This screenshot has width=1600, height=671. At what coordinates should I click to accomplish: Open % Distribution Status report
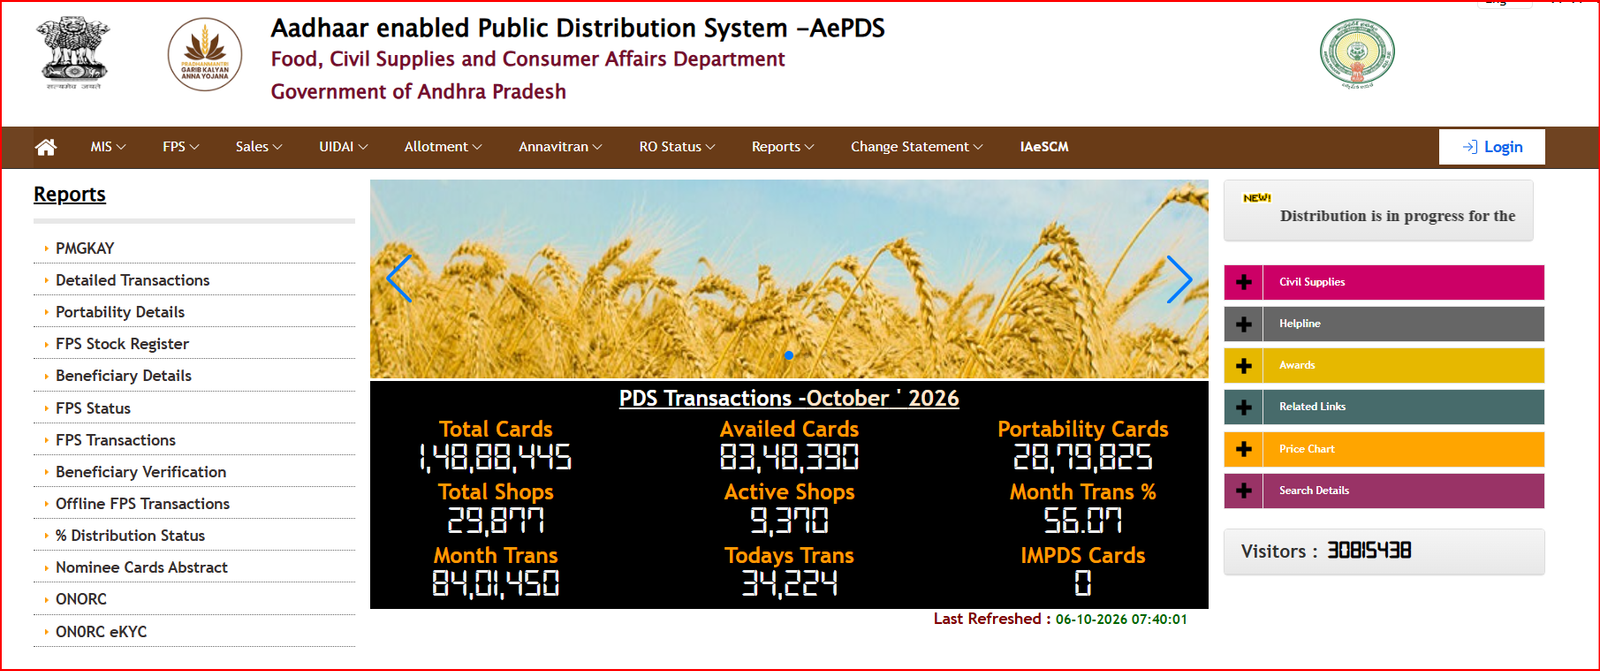[x=130, y=536]
